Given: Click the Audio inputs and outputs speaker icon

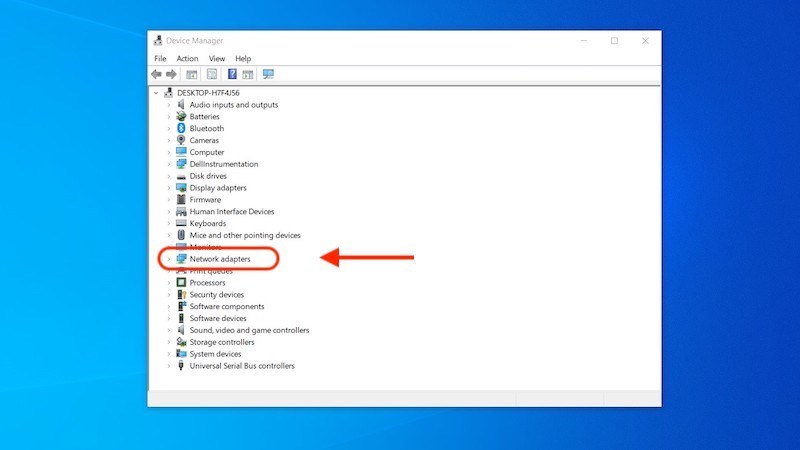Looking at the screenshot, I should click(181, 105).
